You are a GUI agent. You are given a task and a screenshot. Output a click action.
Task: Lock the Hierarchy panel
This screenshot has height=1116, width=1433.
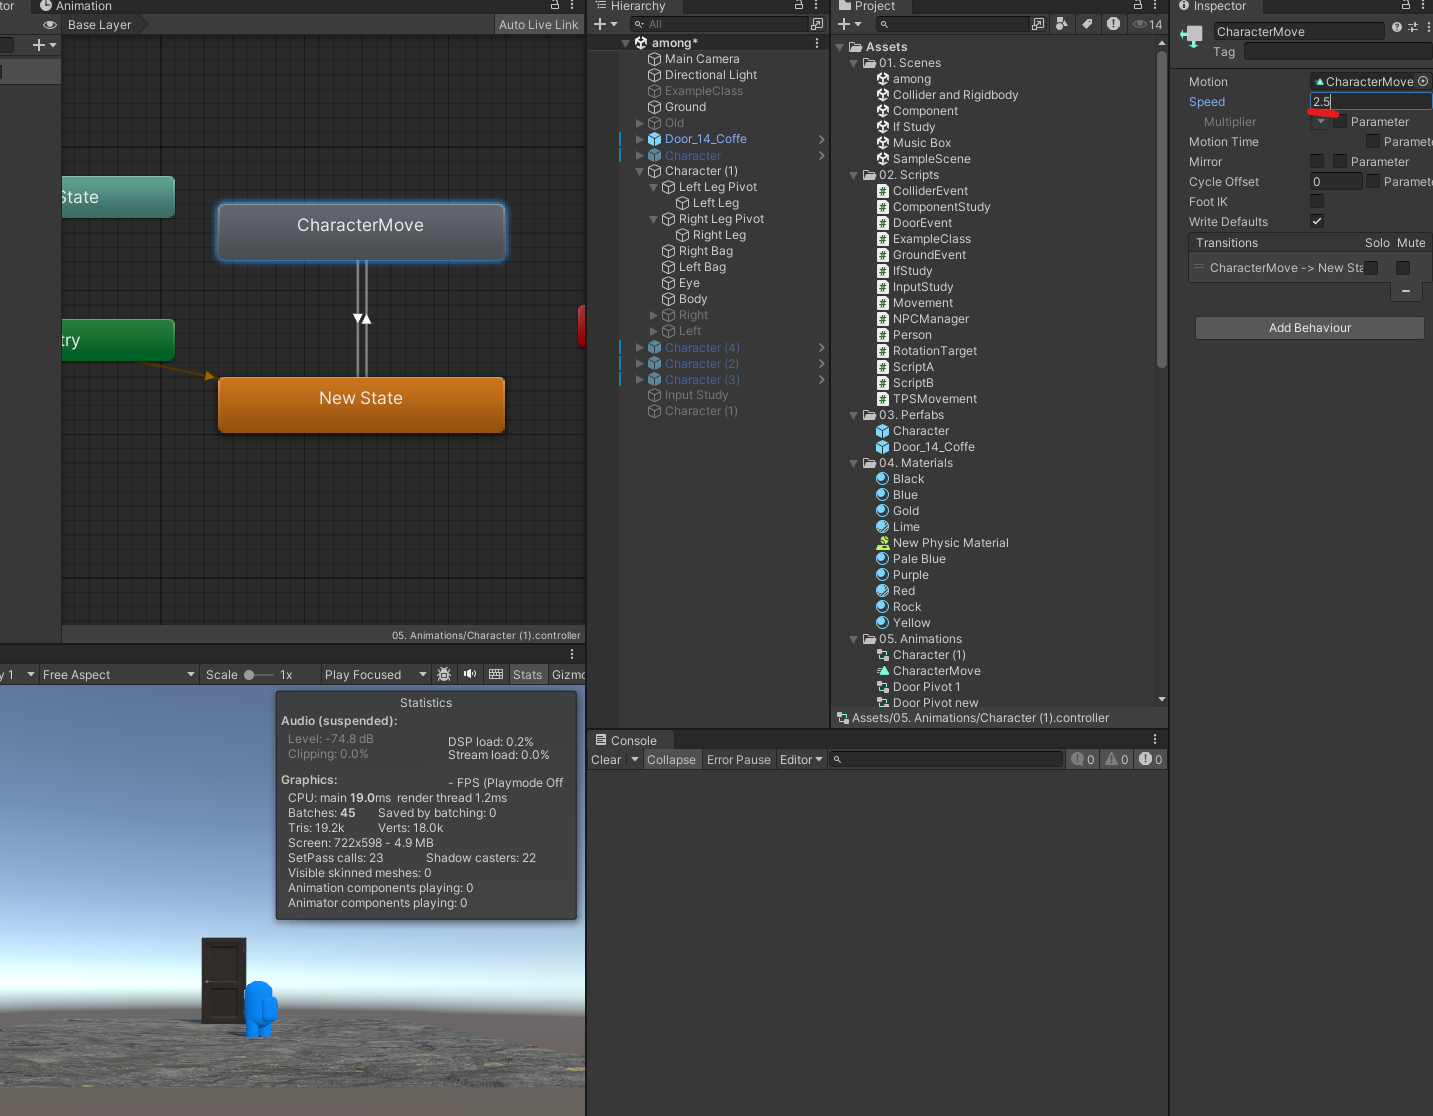click(799, 6)
